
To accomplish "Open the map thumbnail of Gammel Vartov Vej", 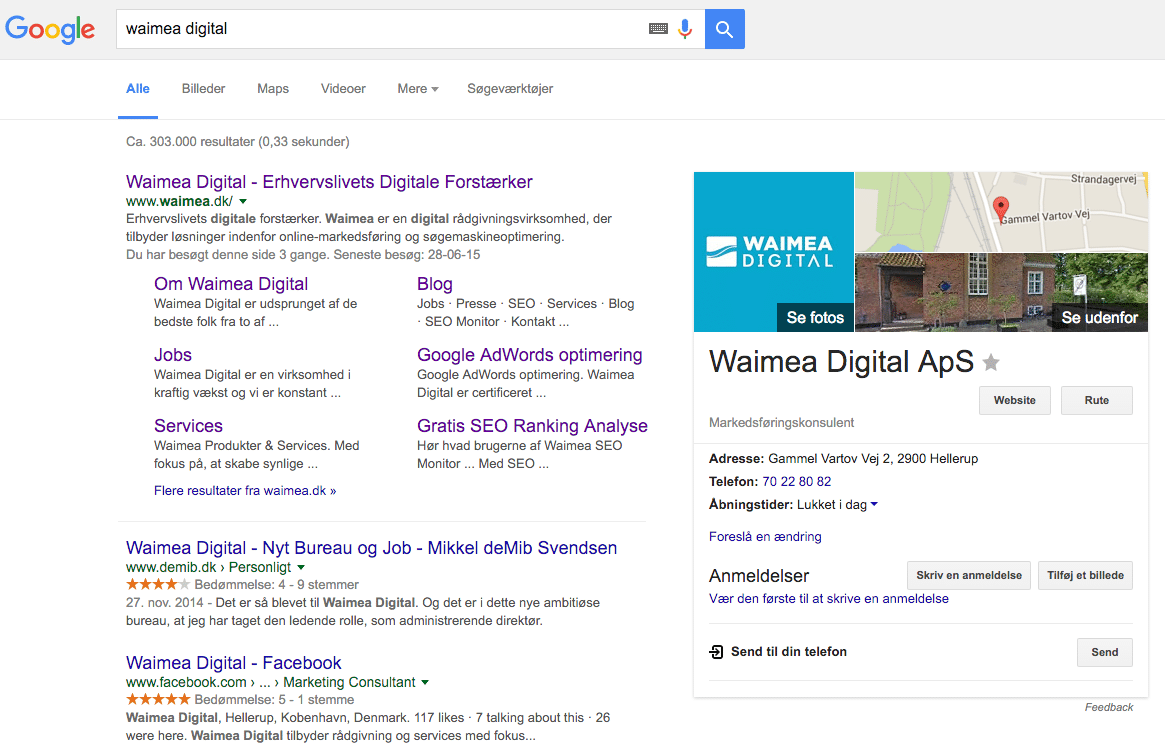I will (x=1001, y=212).
